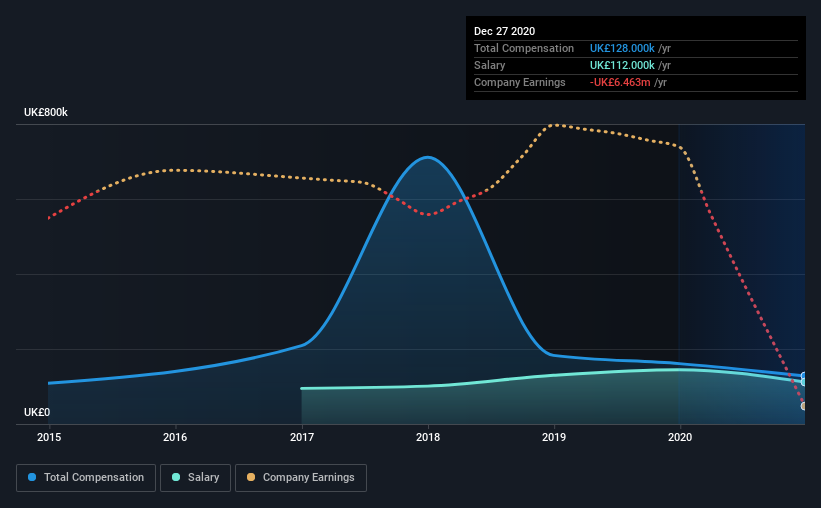Click the blue Total Compensation legend dot
Image resolution: width=821 pixels, height=508 pixels.
(32, 477)
